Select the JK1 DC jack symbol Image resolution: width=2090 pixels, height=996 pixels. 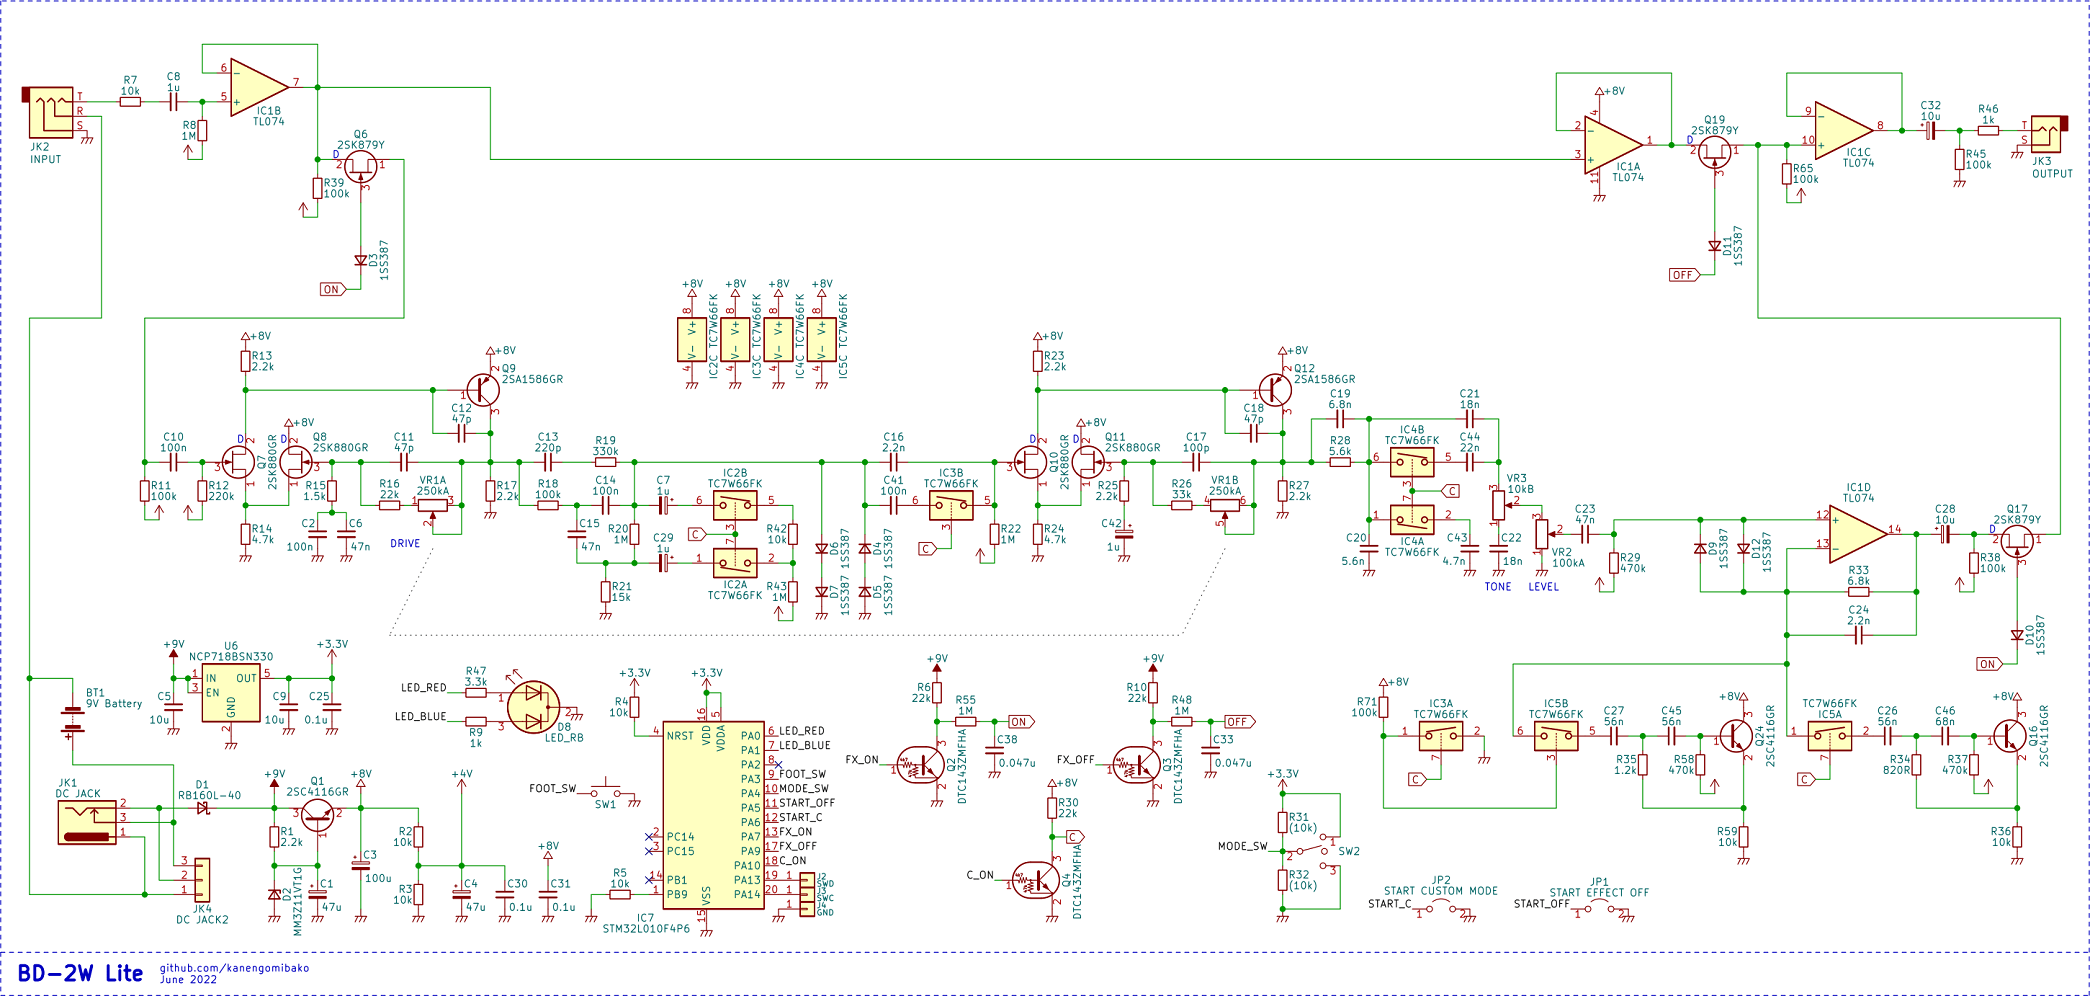pos(87,822)
